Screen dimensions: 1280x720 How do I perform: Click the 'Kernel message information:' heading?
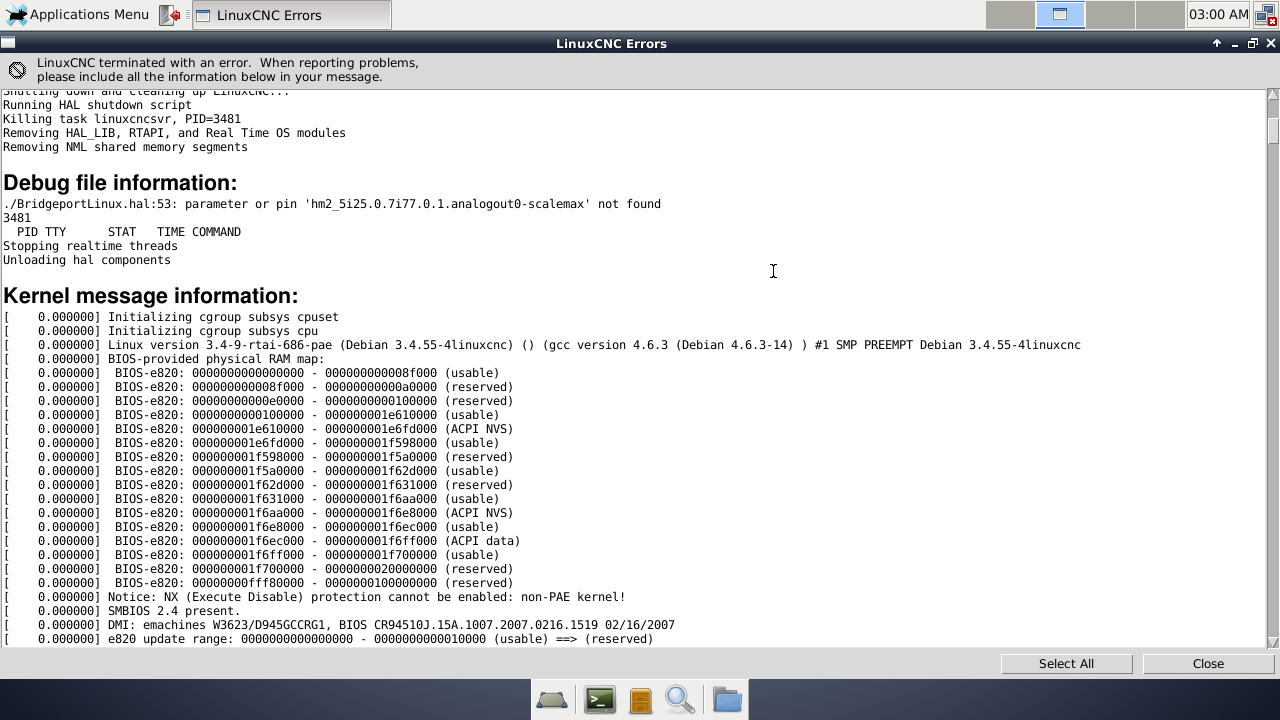[151, 296]
